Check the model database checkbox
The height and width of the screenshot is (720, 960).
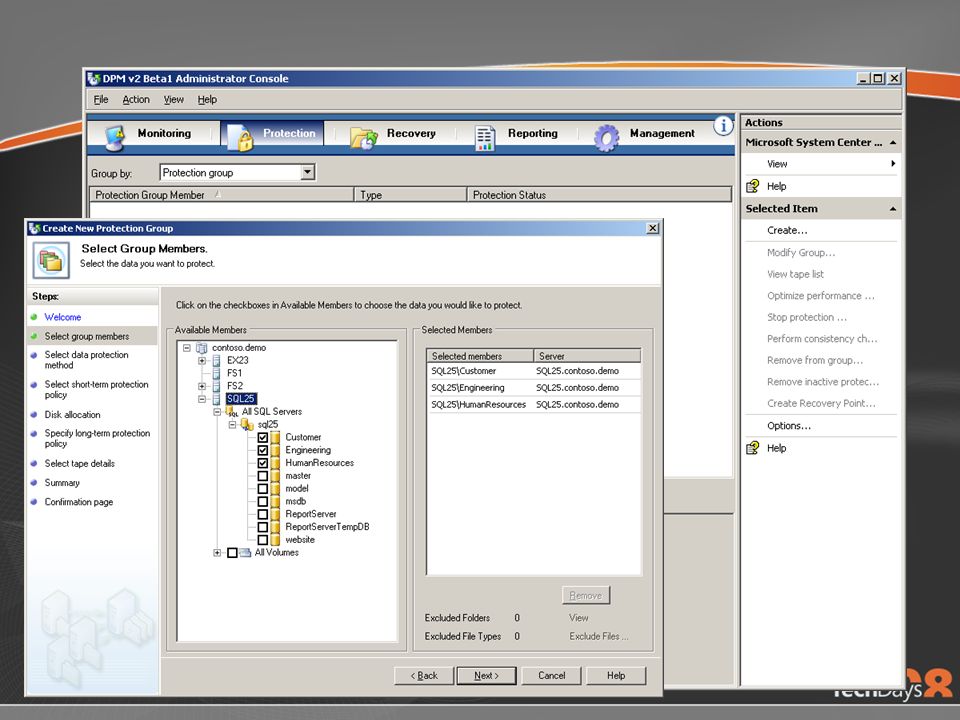click(x=263, y=489)
